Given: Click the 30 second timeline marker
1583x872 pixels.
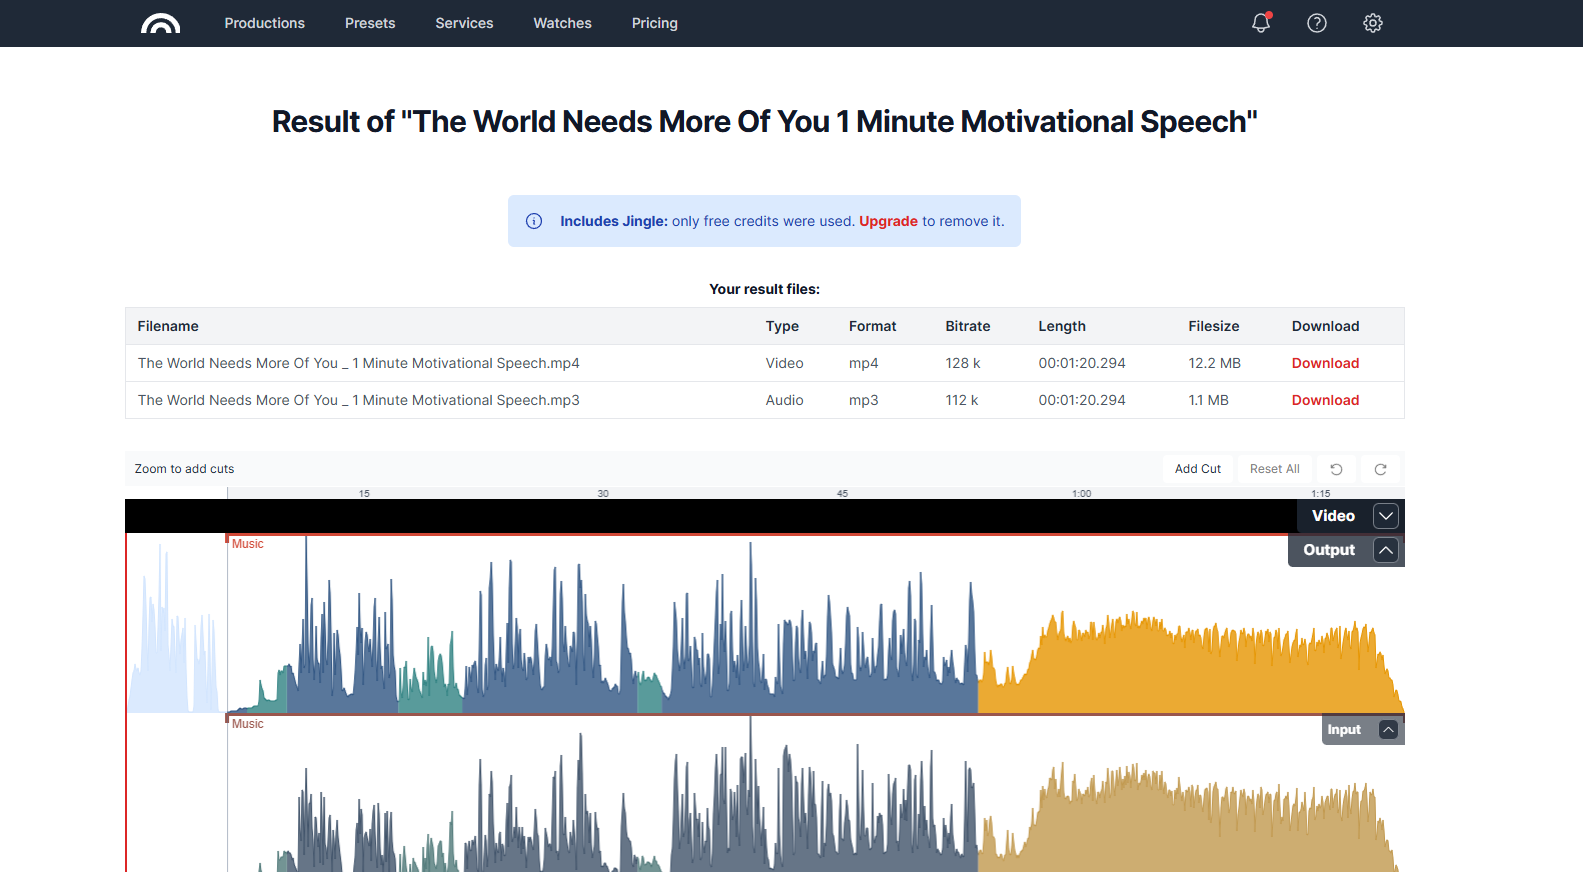Looking at the screenshot, I should 603,493.
